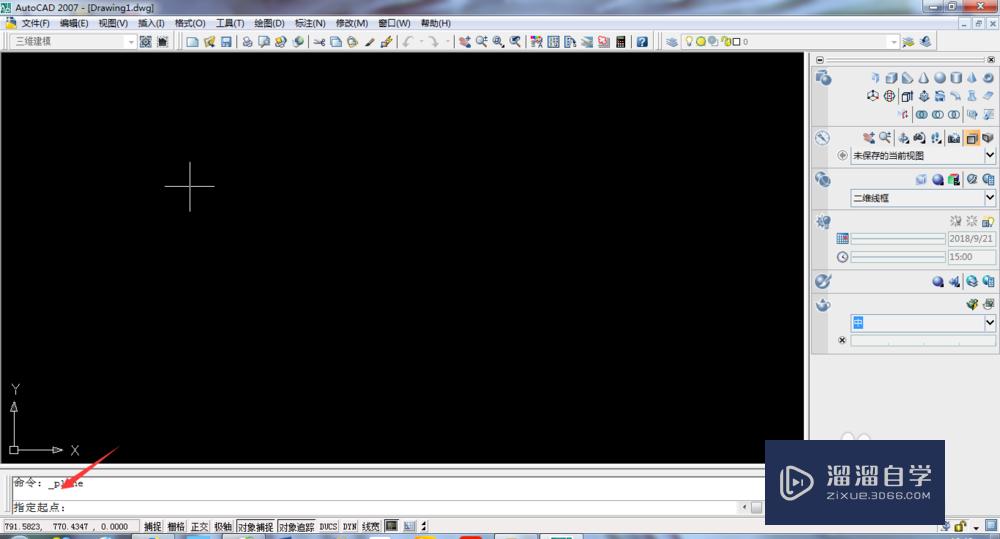Toggle layer 0 freeze sun icon
This screenshot has width=1000, height=539.
[701, 41]
